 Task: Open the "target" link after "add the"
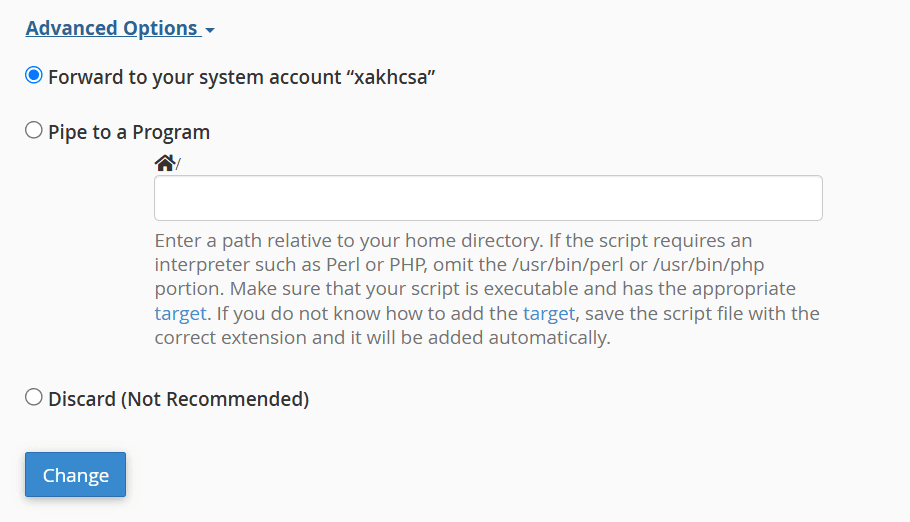pyautogui.click(x=549, y=313)
